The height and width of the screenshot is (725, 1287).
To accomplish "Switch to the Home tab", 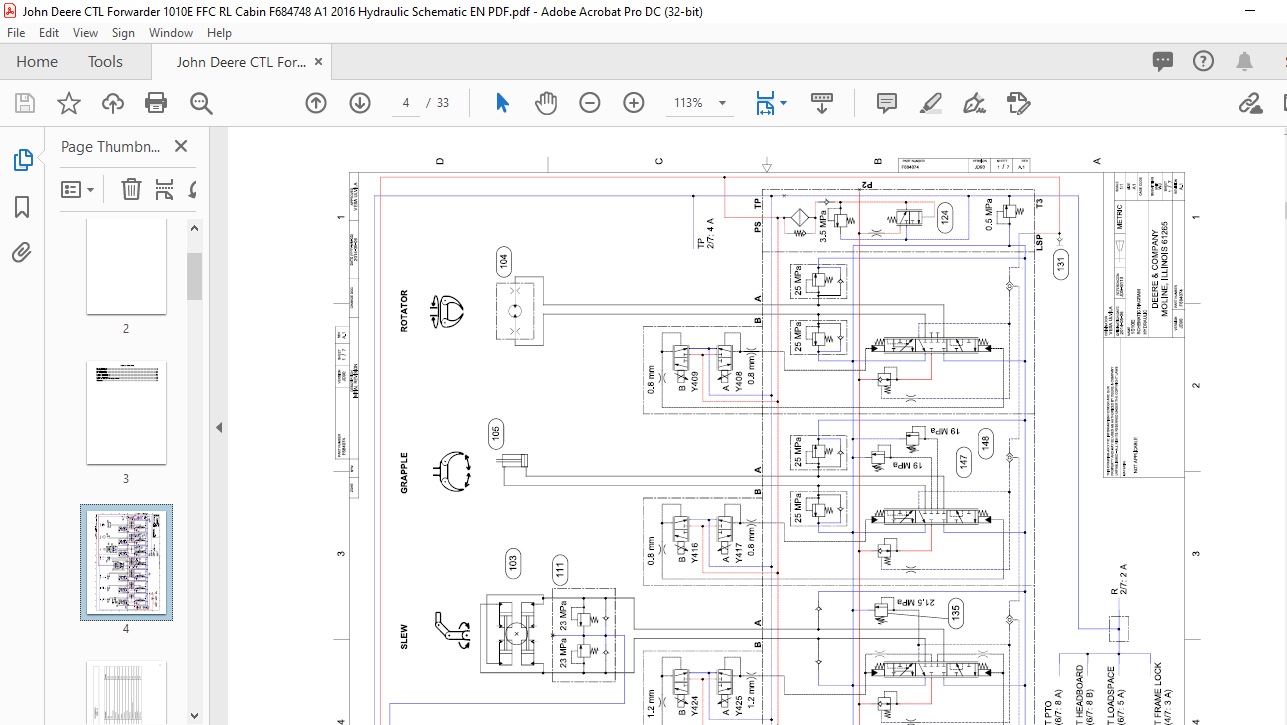I will (x=37, y=62).
